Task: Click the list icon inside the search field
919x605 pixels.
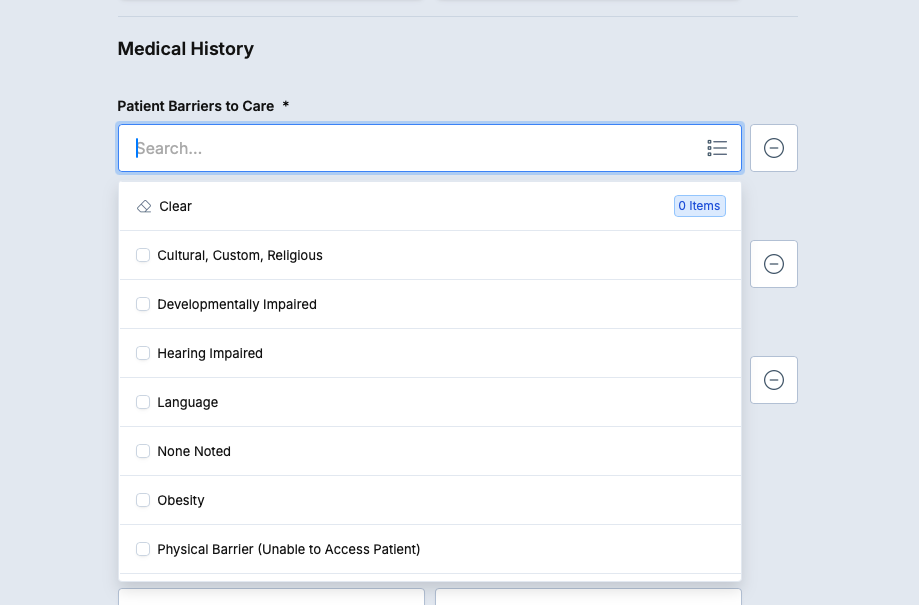Action: (x=717, y=148)
